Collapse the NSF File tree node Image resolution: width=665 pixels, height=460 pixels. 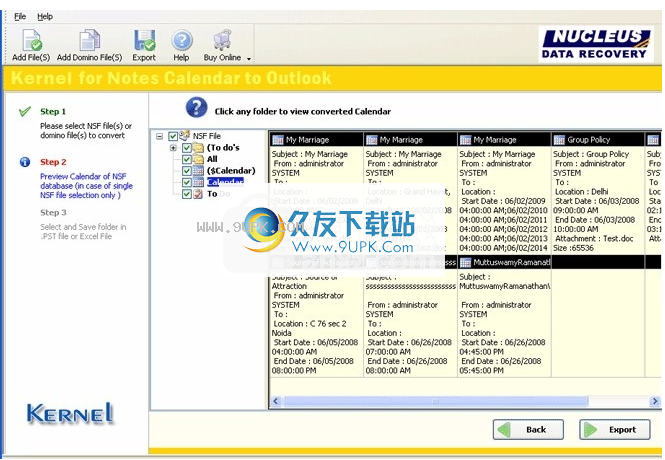tap(159, 137)
